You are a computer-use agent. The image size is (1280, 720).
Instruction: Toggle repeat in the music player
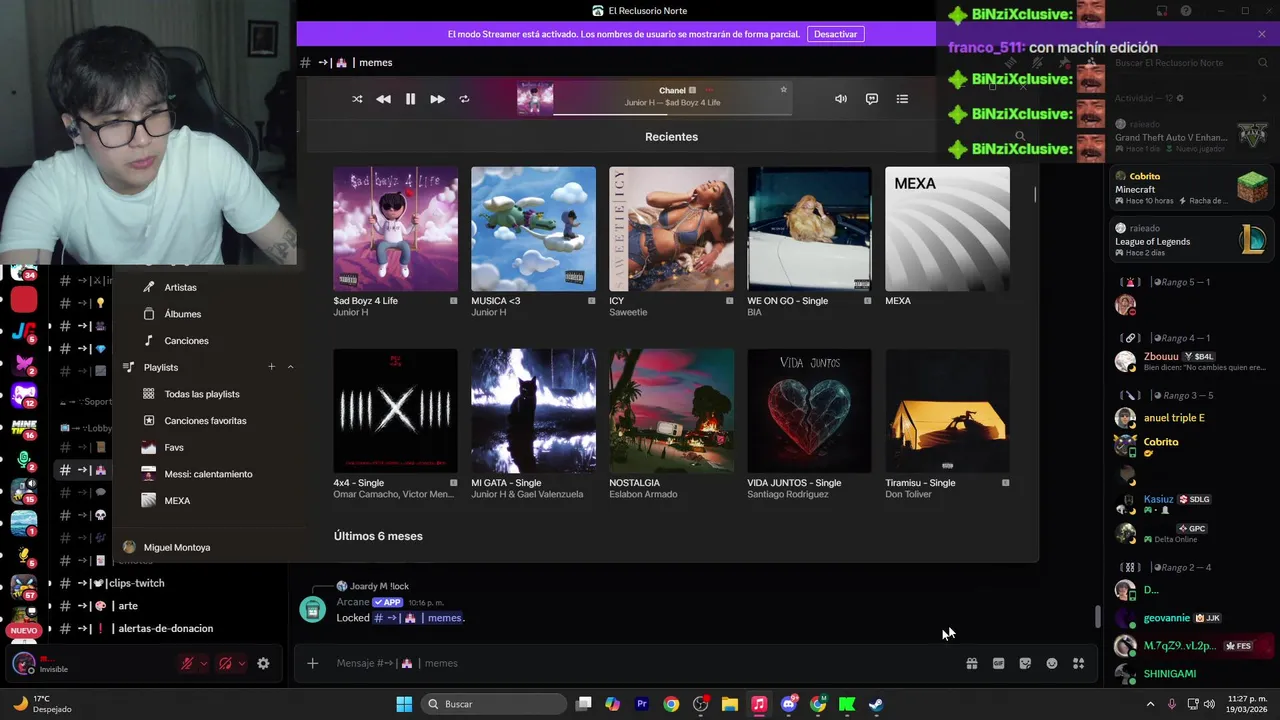tap(464, 99)
